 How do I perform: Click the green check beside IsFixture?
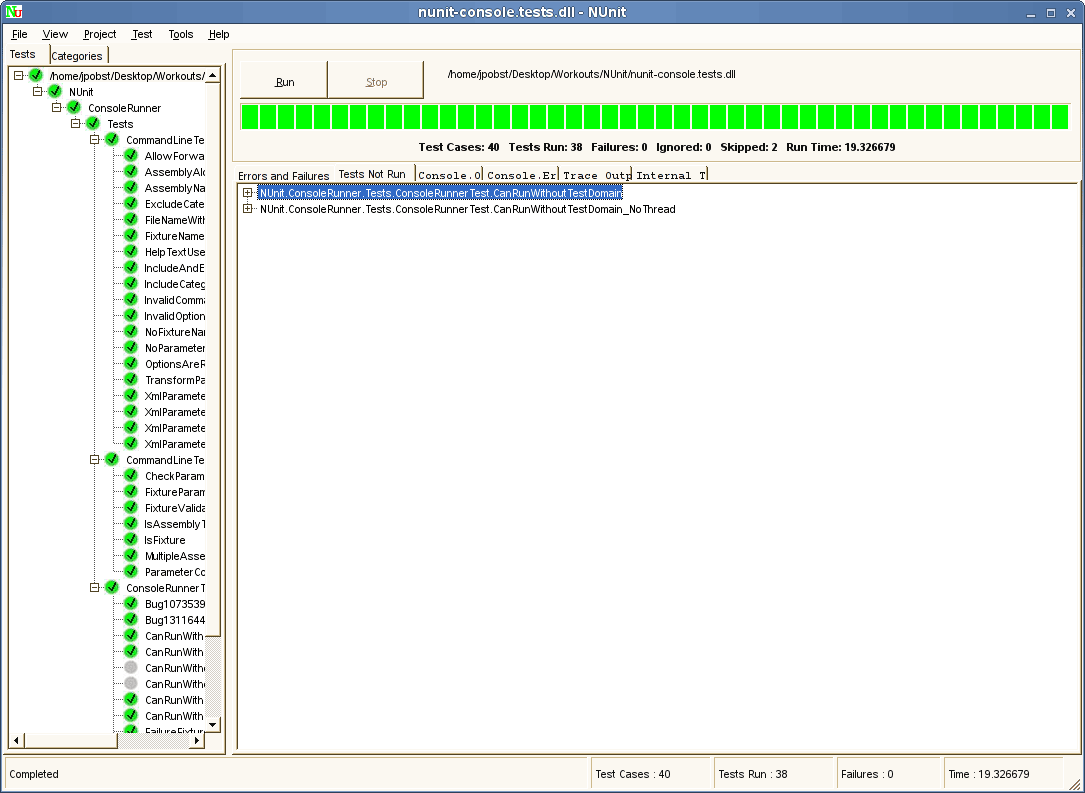click(x=131, y=539)
